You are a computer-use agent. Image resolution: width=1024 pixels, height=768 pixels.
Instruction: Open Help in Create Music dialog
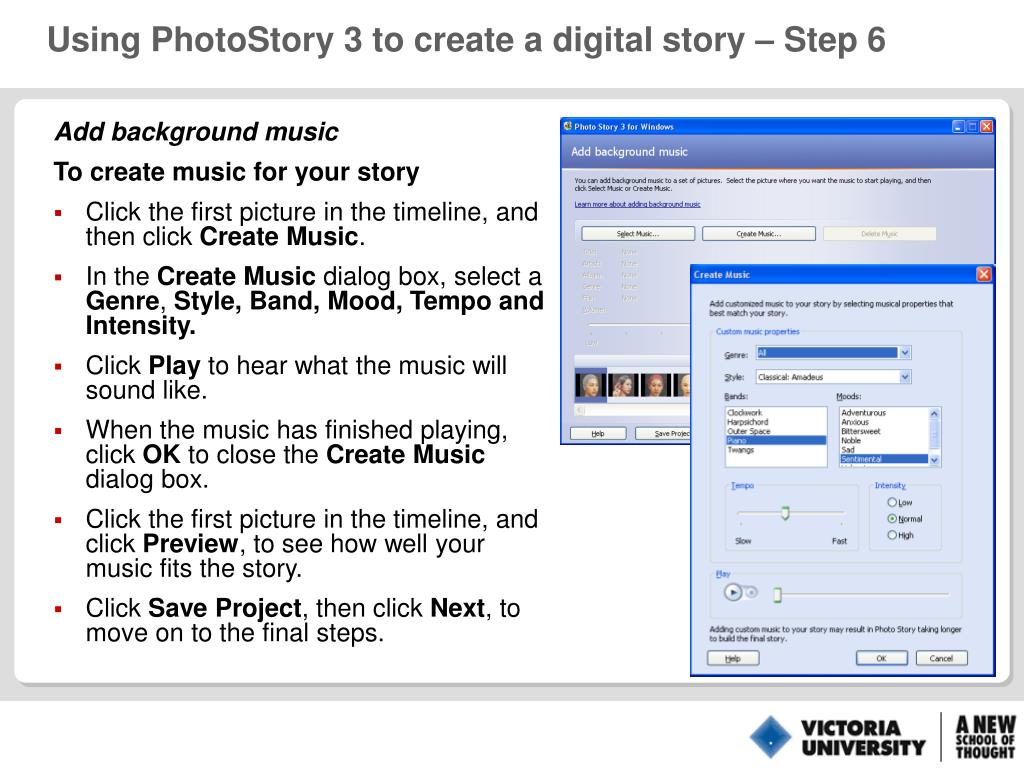(733, 658)
